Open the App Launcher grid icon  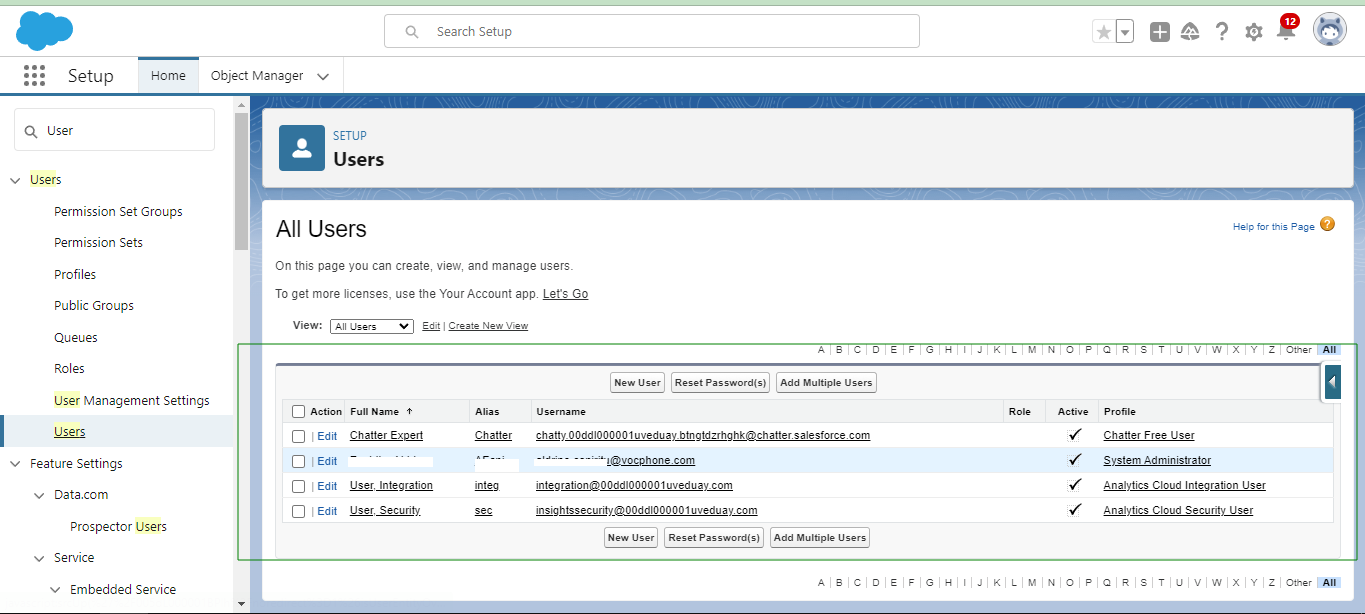point(35,76)
